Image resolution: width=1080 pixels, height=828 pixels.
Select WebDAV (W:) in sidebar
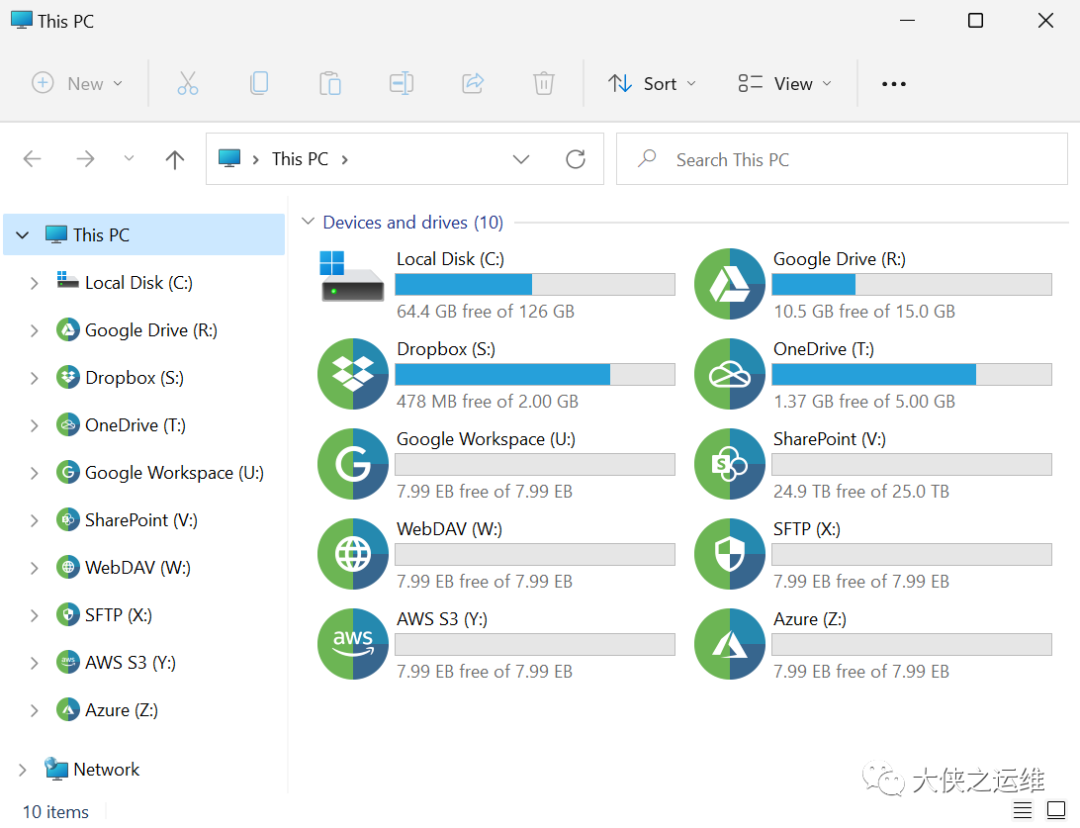123,568
